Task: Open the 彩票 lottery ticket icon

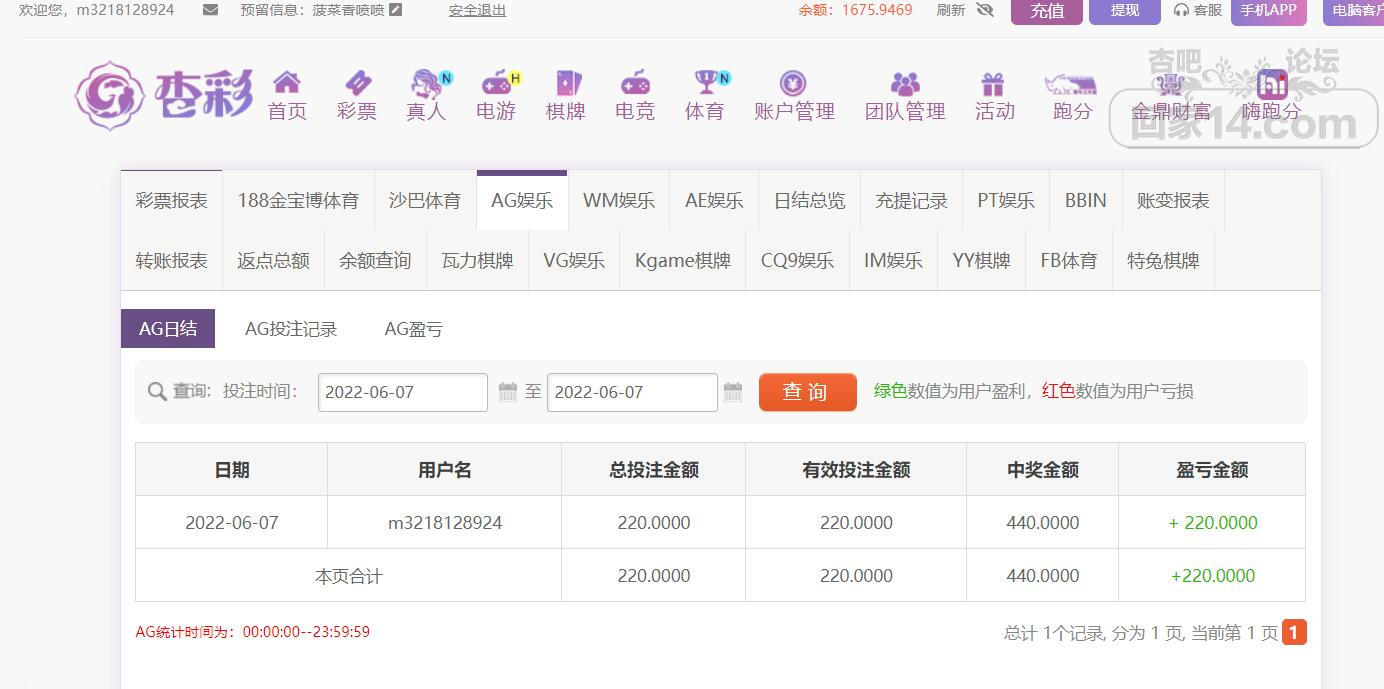Action: pyautogui.click(x=357, y=82)
